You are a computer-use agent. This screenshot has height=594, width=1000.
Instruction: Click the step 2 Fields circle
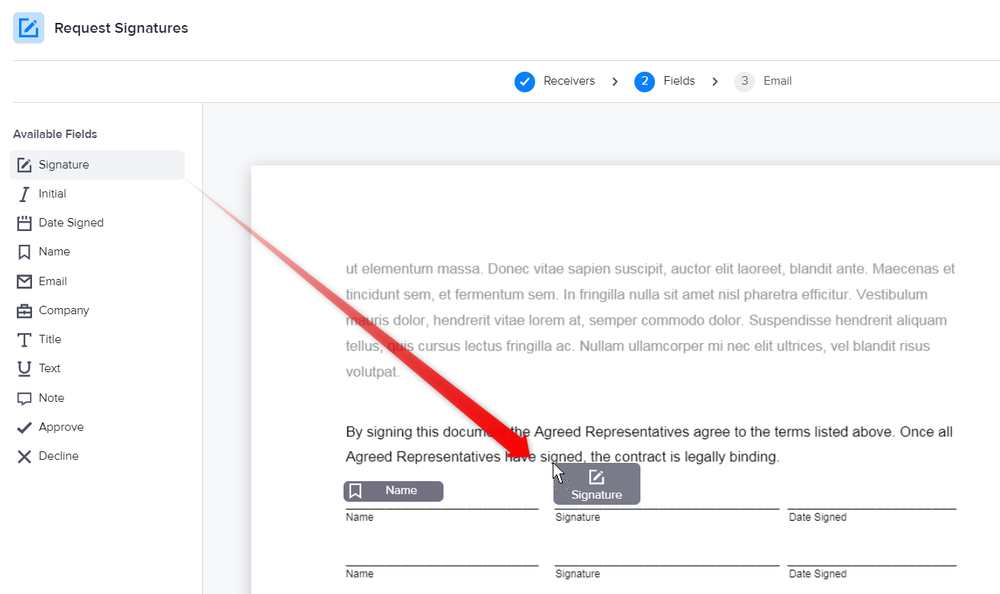point(644,82)
